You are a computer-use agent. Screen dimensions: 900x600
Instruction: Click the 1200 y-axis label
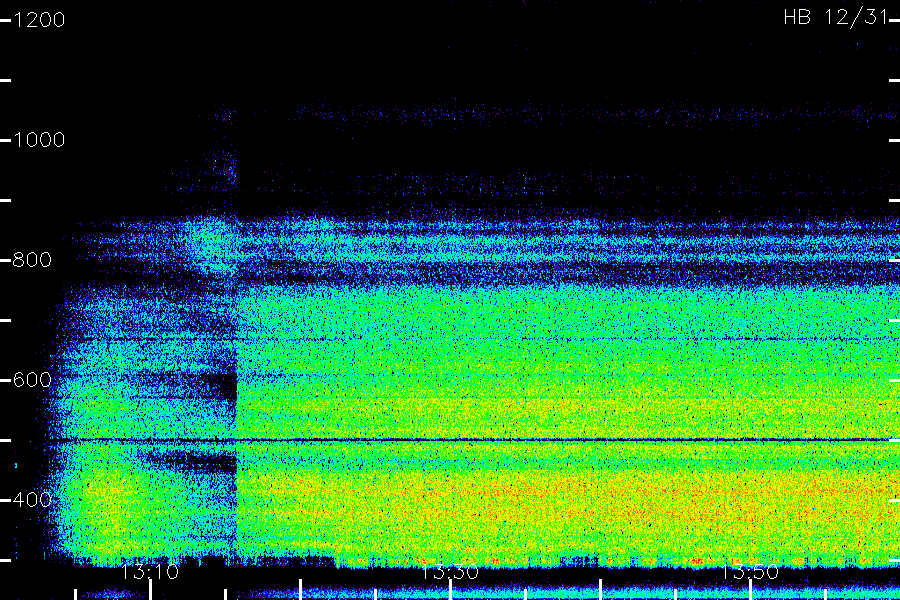pyautogui.click(x=38, y=20)
